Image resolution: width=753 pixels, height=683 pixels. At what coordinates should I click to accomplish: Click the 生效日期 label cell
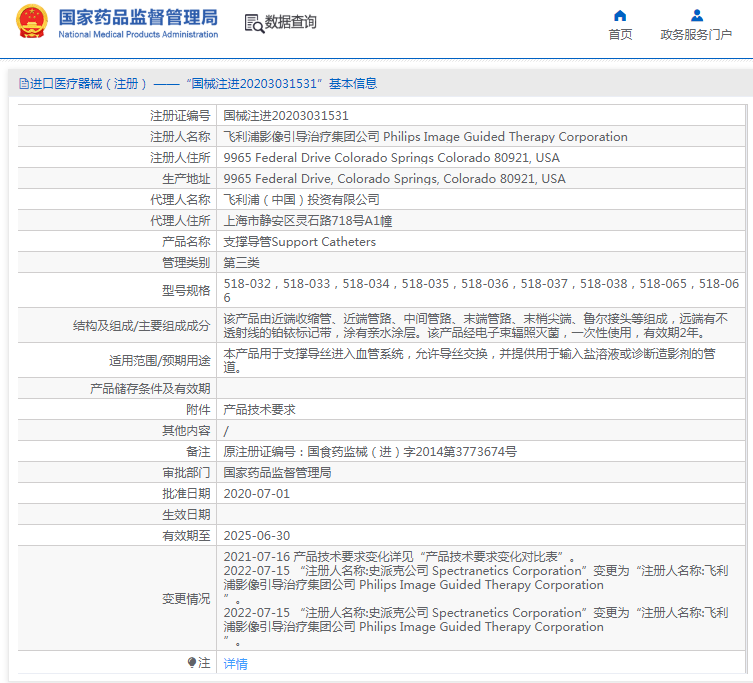click(117, 515)
